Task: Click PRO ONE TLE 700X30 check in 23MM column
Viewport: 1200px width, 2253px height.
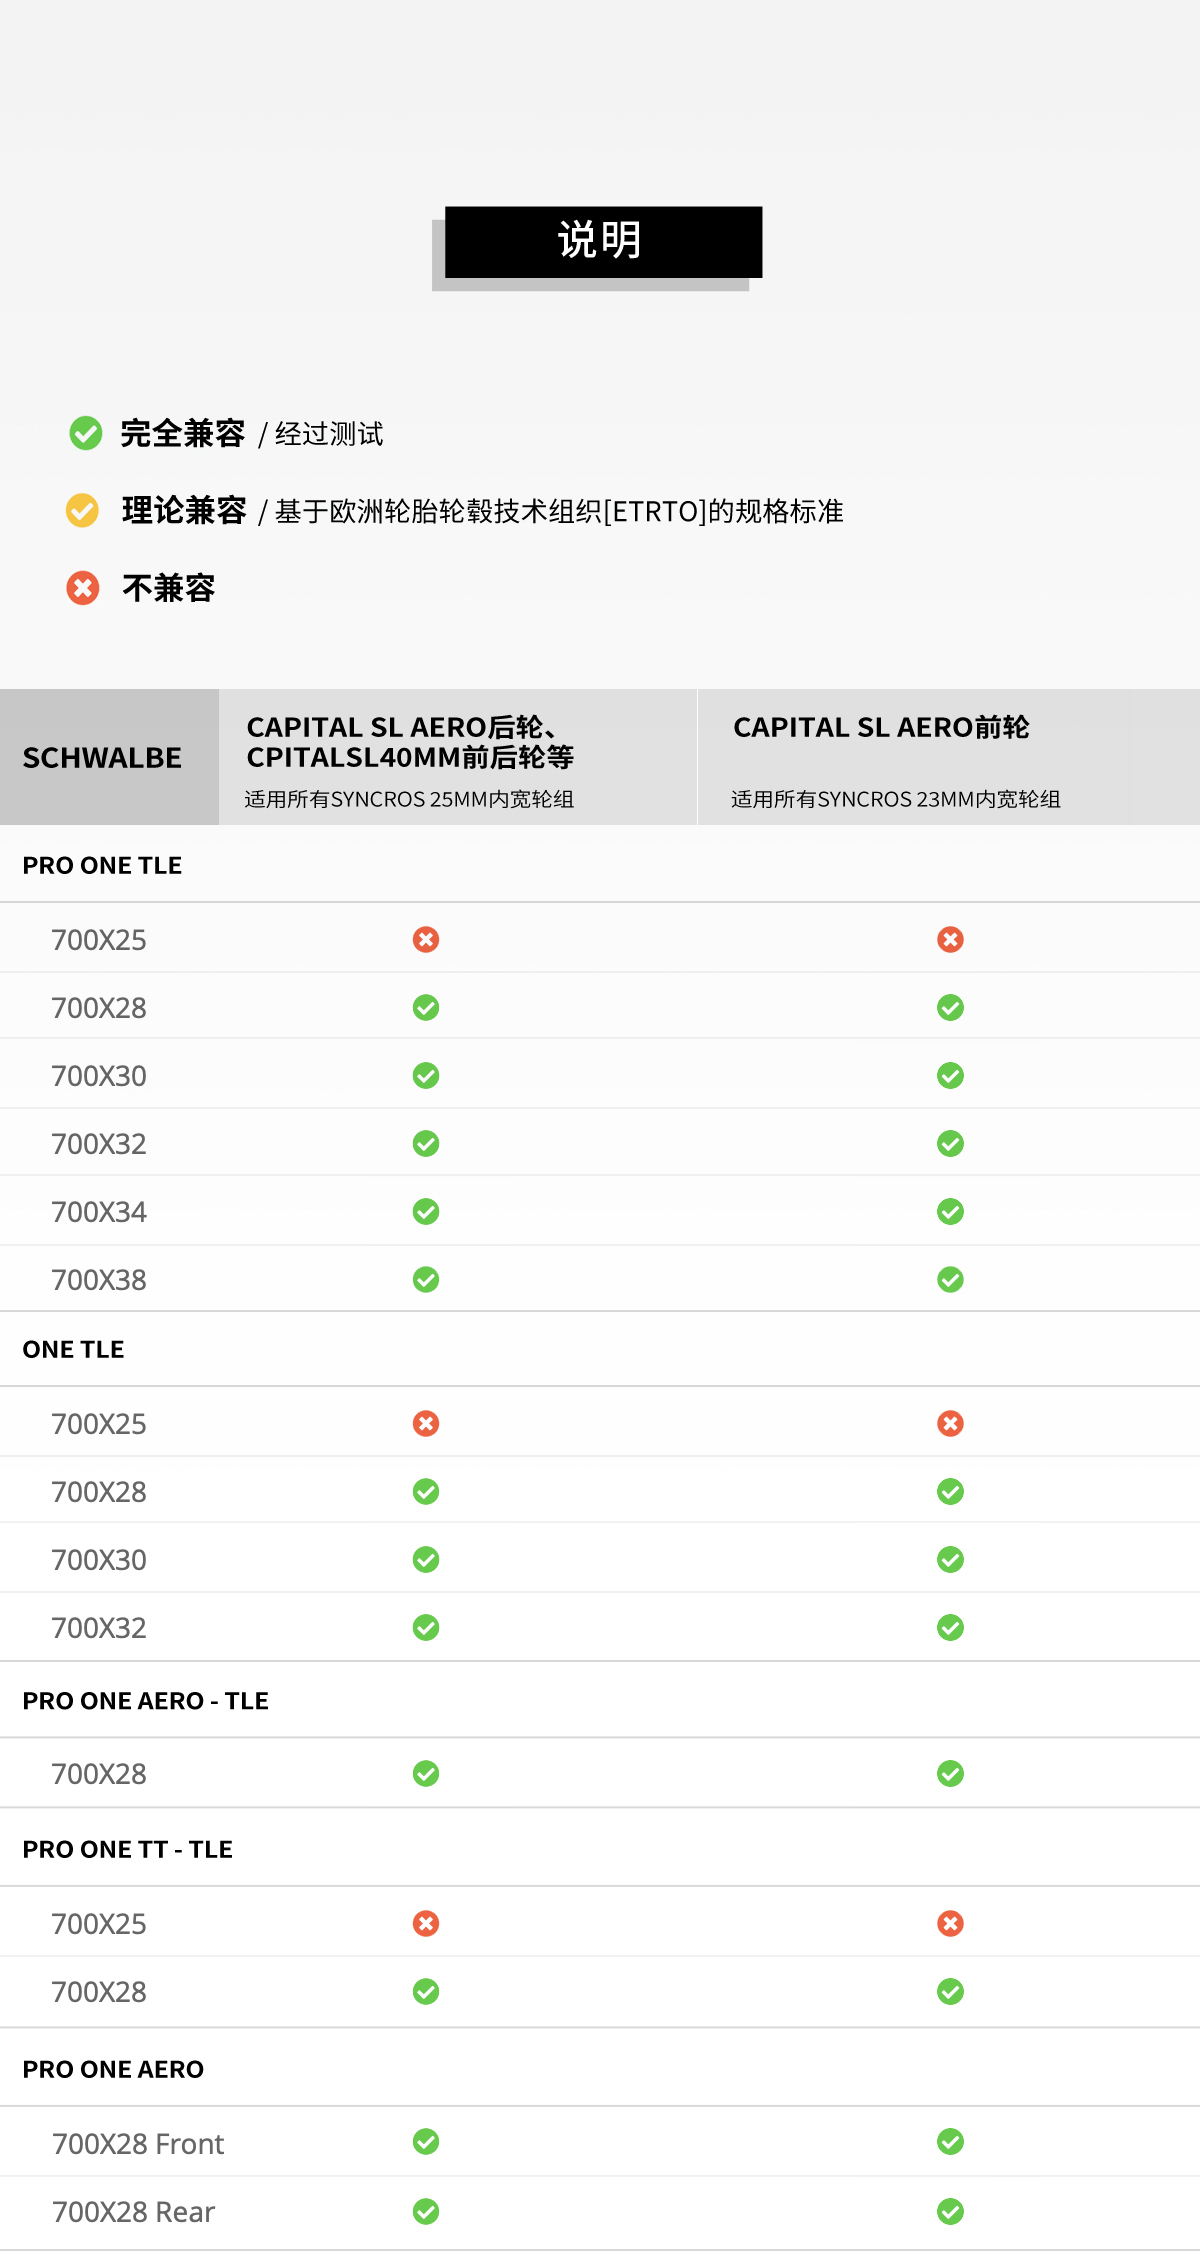Action: pyautogui.click(x=950, y=1075)
